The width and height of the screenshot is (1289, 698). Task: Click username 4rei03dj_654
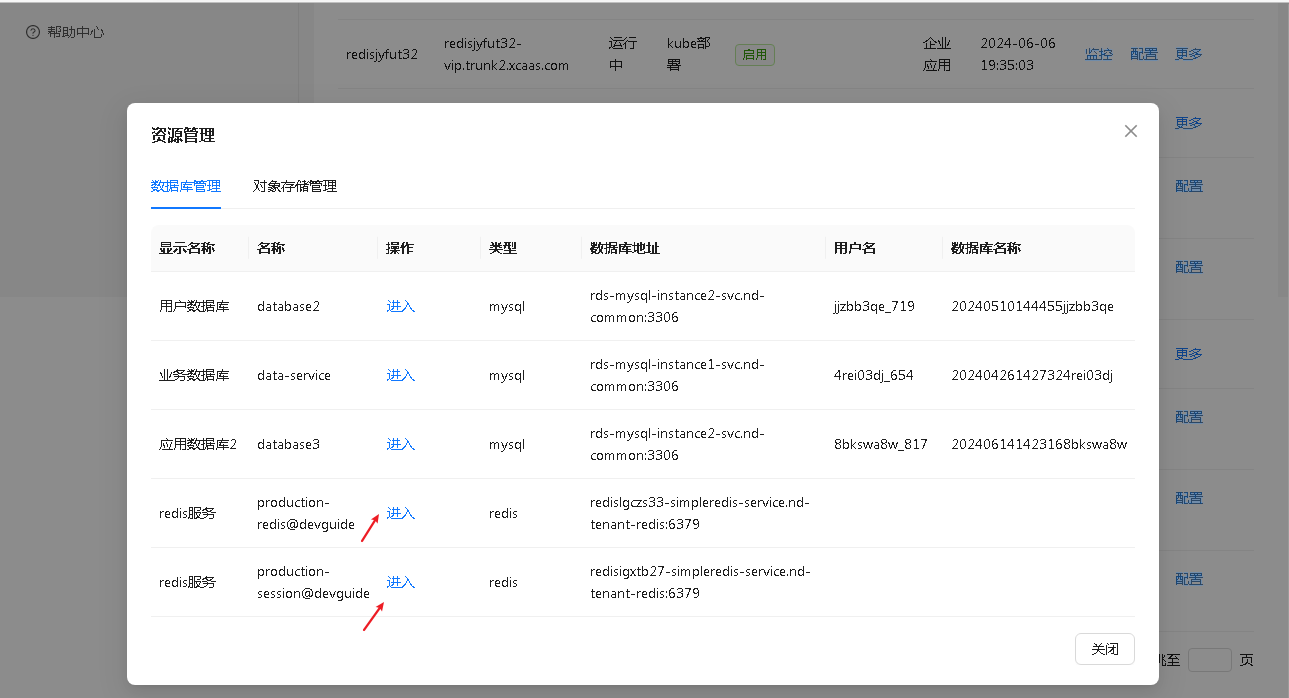click(874, 375)
